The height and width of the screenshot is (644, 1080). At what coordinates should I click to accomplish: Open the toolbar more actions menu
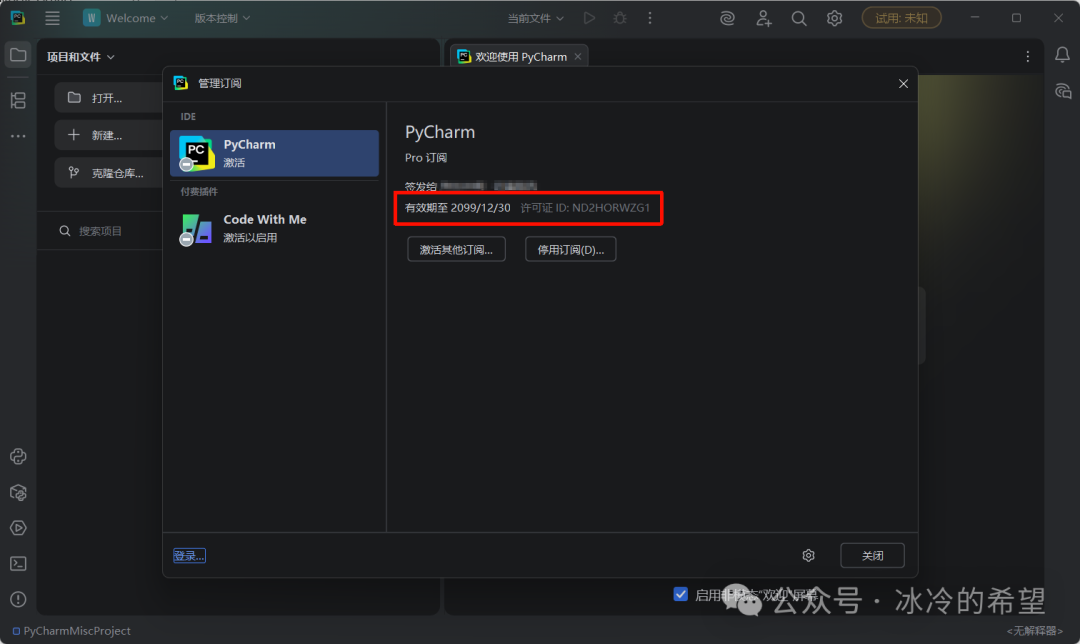click(x=650, y=19)
